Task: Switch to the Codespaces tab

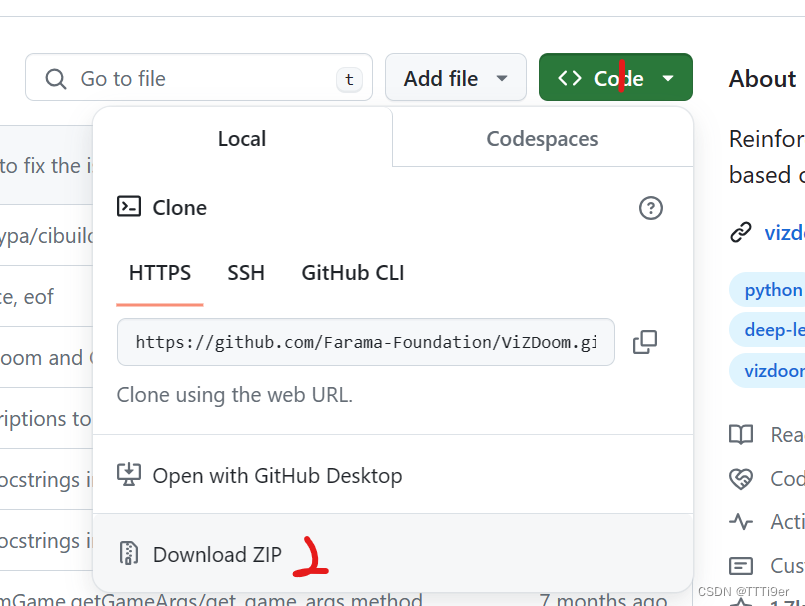Action: click(542, 139)
